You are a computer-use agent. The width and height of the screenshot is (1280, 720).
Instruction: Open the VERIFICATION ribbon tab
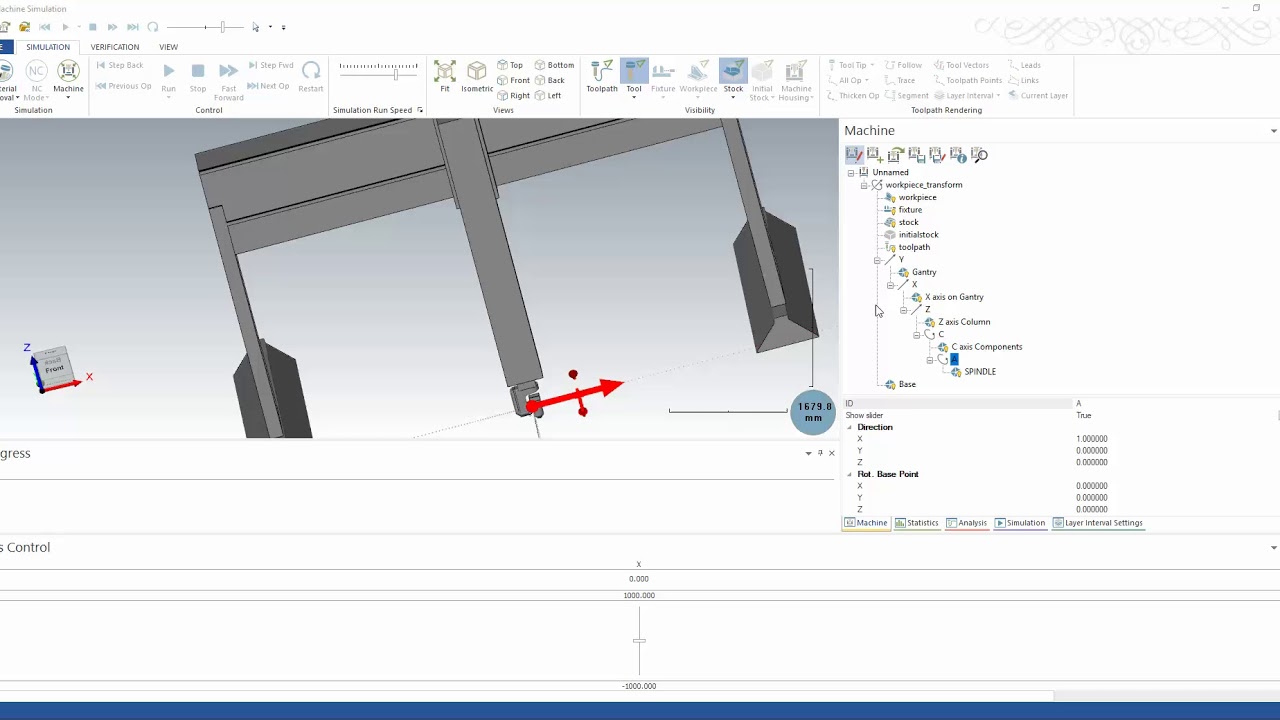[x=115, y=47]
